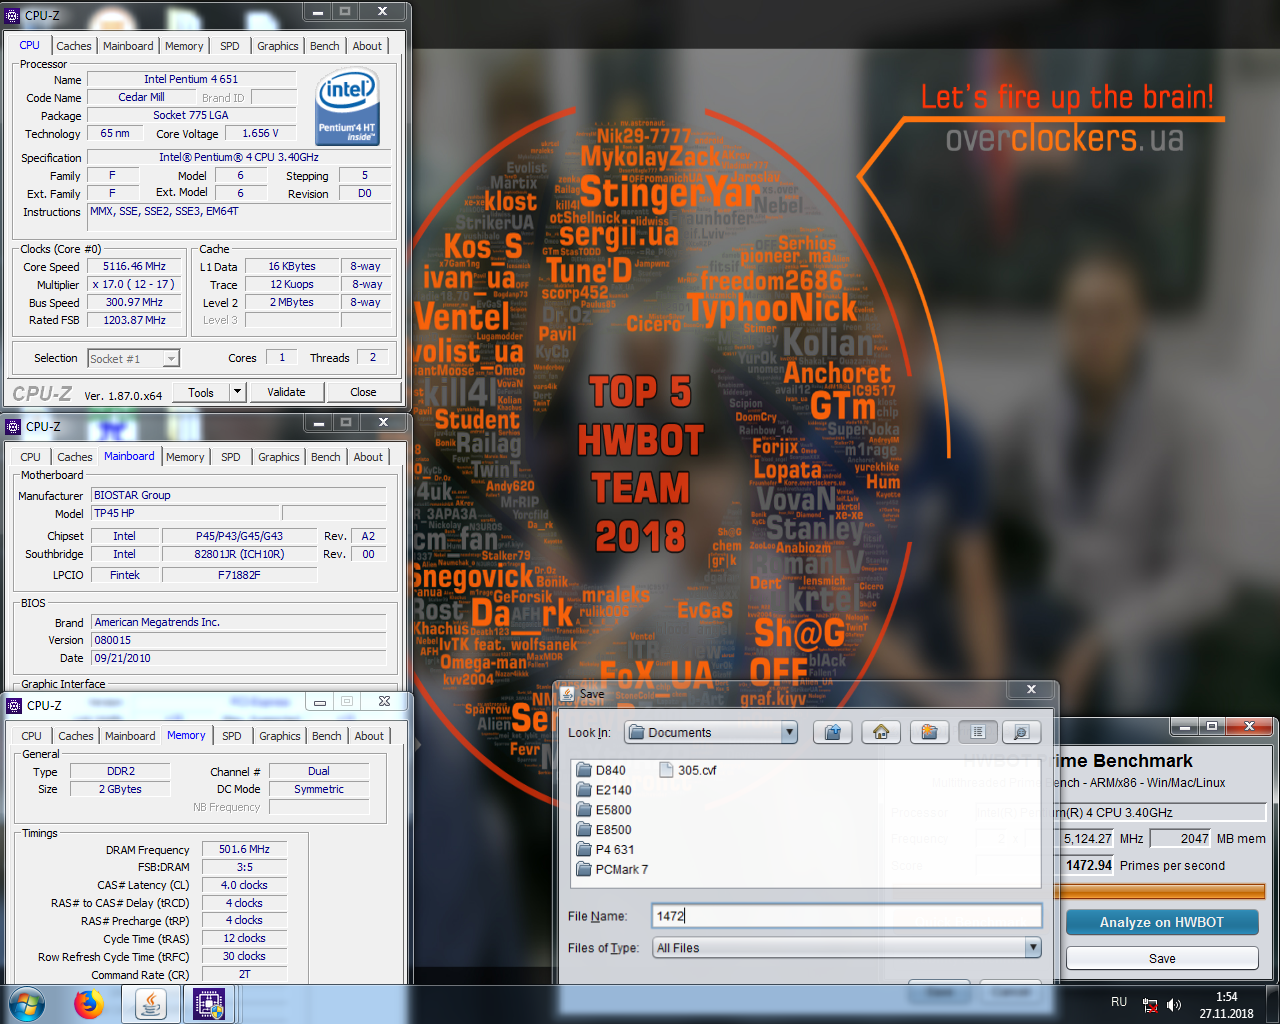Click the processor name Intel Pentium 4 651
Image resolution: width=1280 pixels, height=1024 pixels.
click(x=191, y=79)
